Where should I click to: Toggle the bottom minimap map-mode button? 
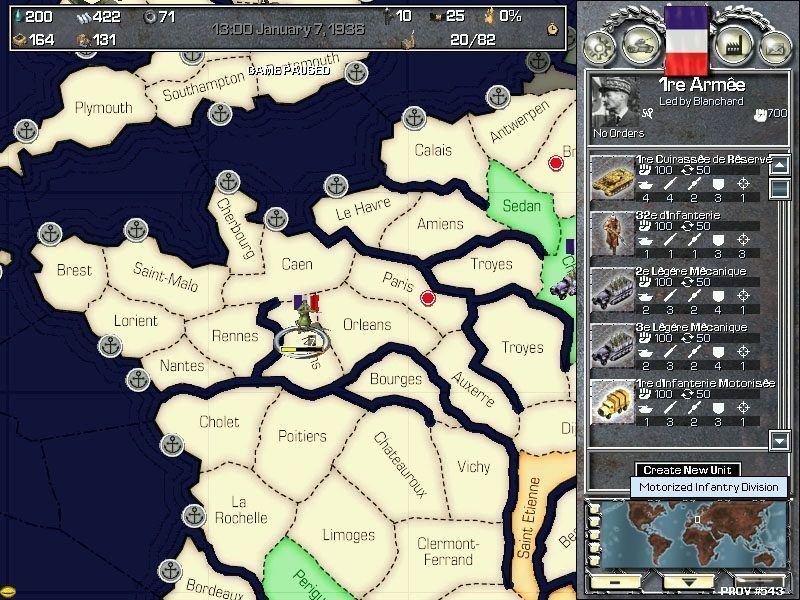[595, 560]
